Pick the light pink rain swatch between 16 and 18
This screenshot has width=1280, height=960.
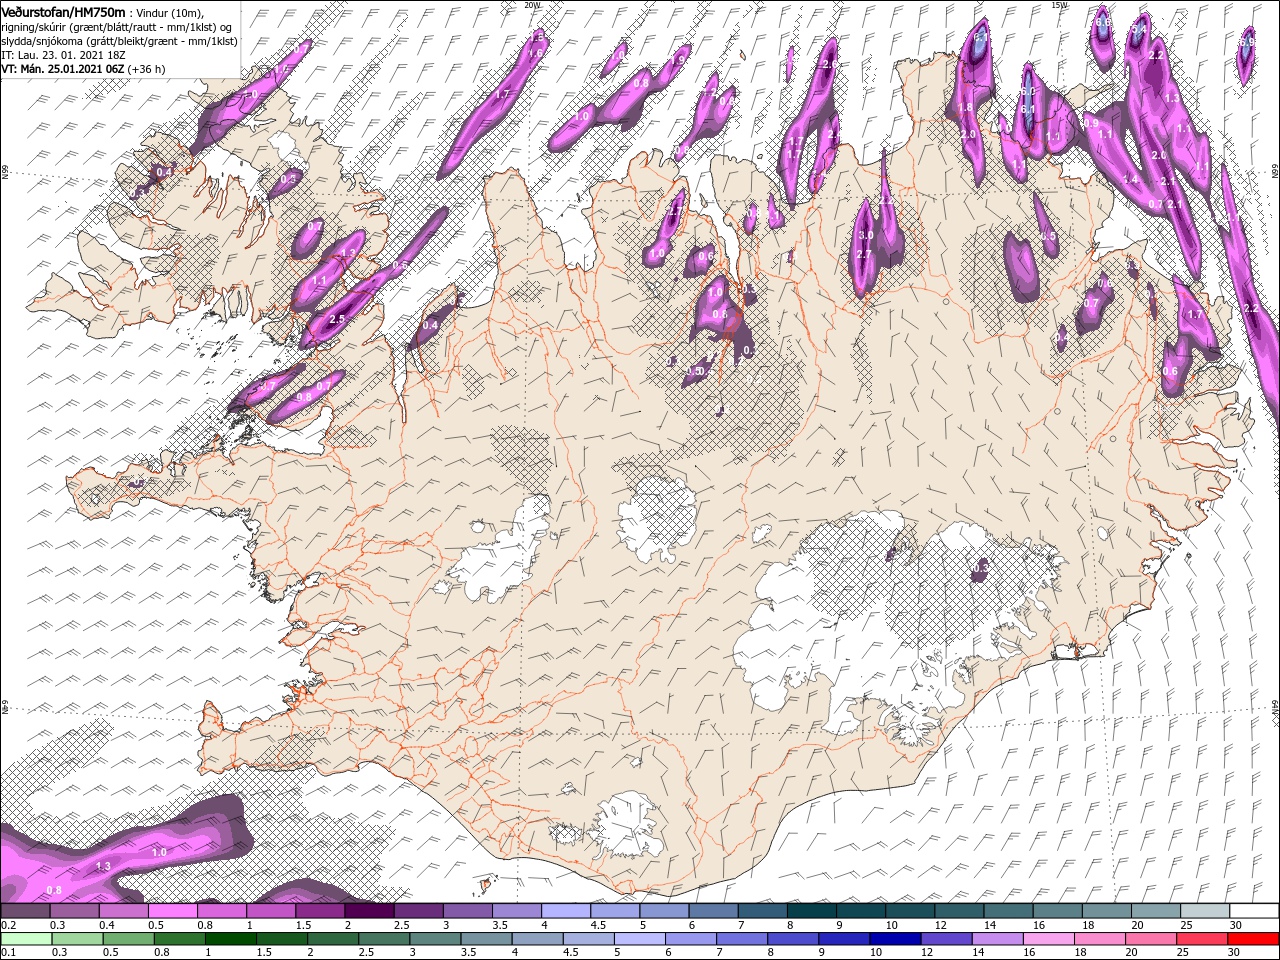point(1050,938)
